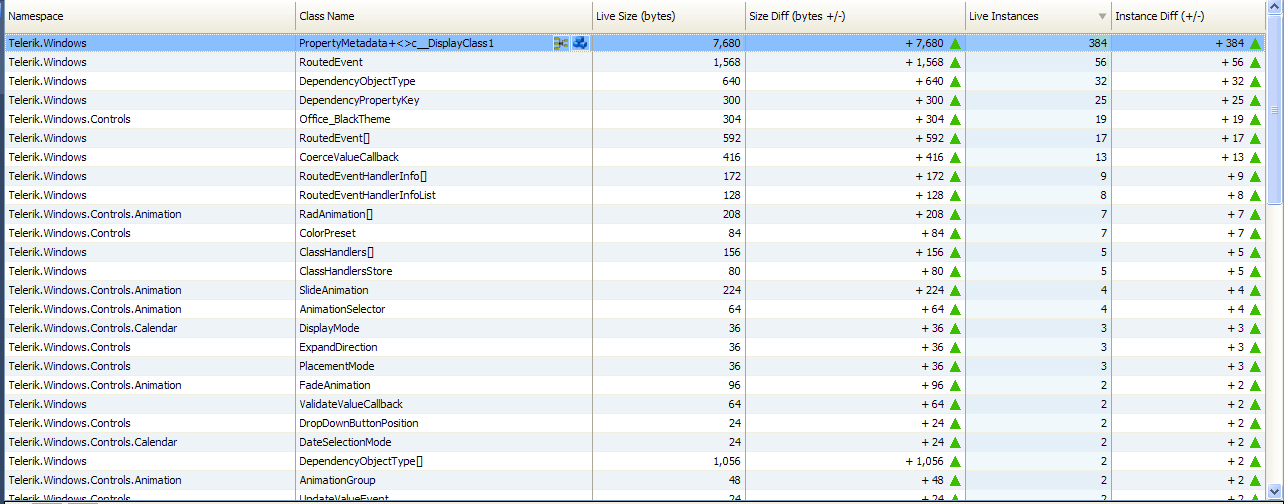Click green arrow beside + 56 instance diff
The image size is (1284, 504).
(1255, 63)
